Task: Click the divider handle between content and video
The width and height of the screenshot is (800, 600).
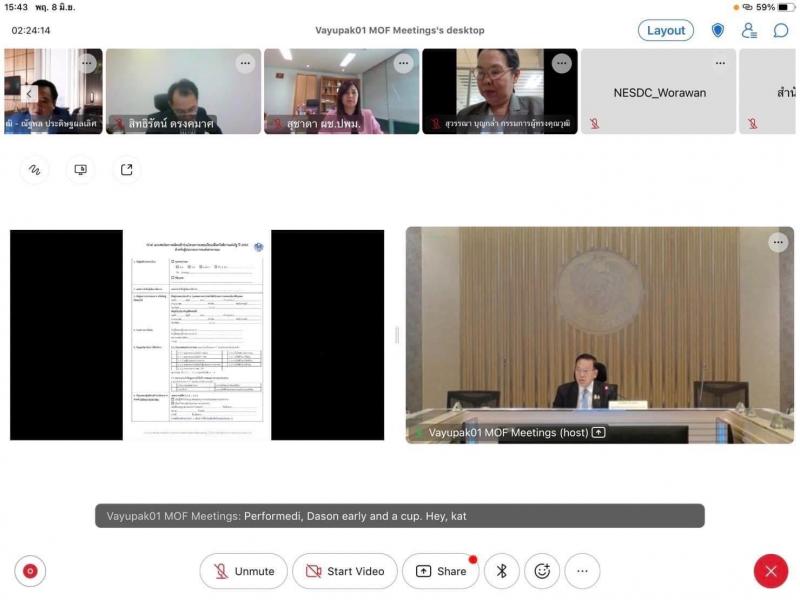Action: pyautogui.click(x=396, y=335)
